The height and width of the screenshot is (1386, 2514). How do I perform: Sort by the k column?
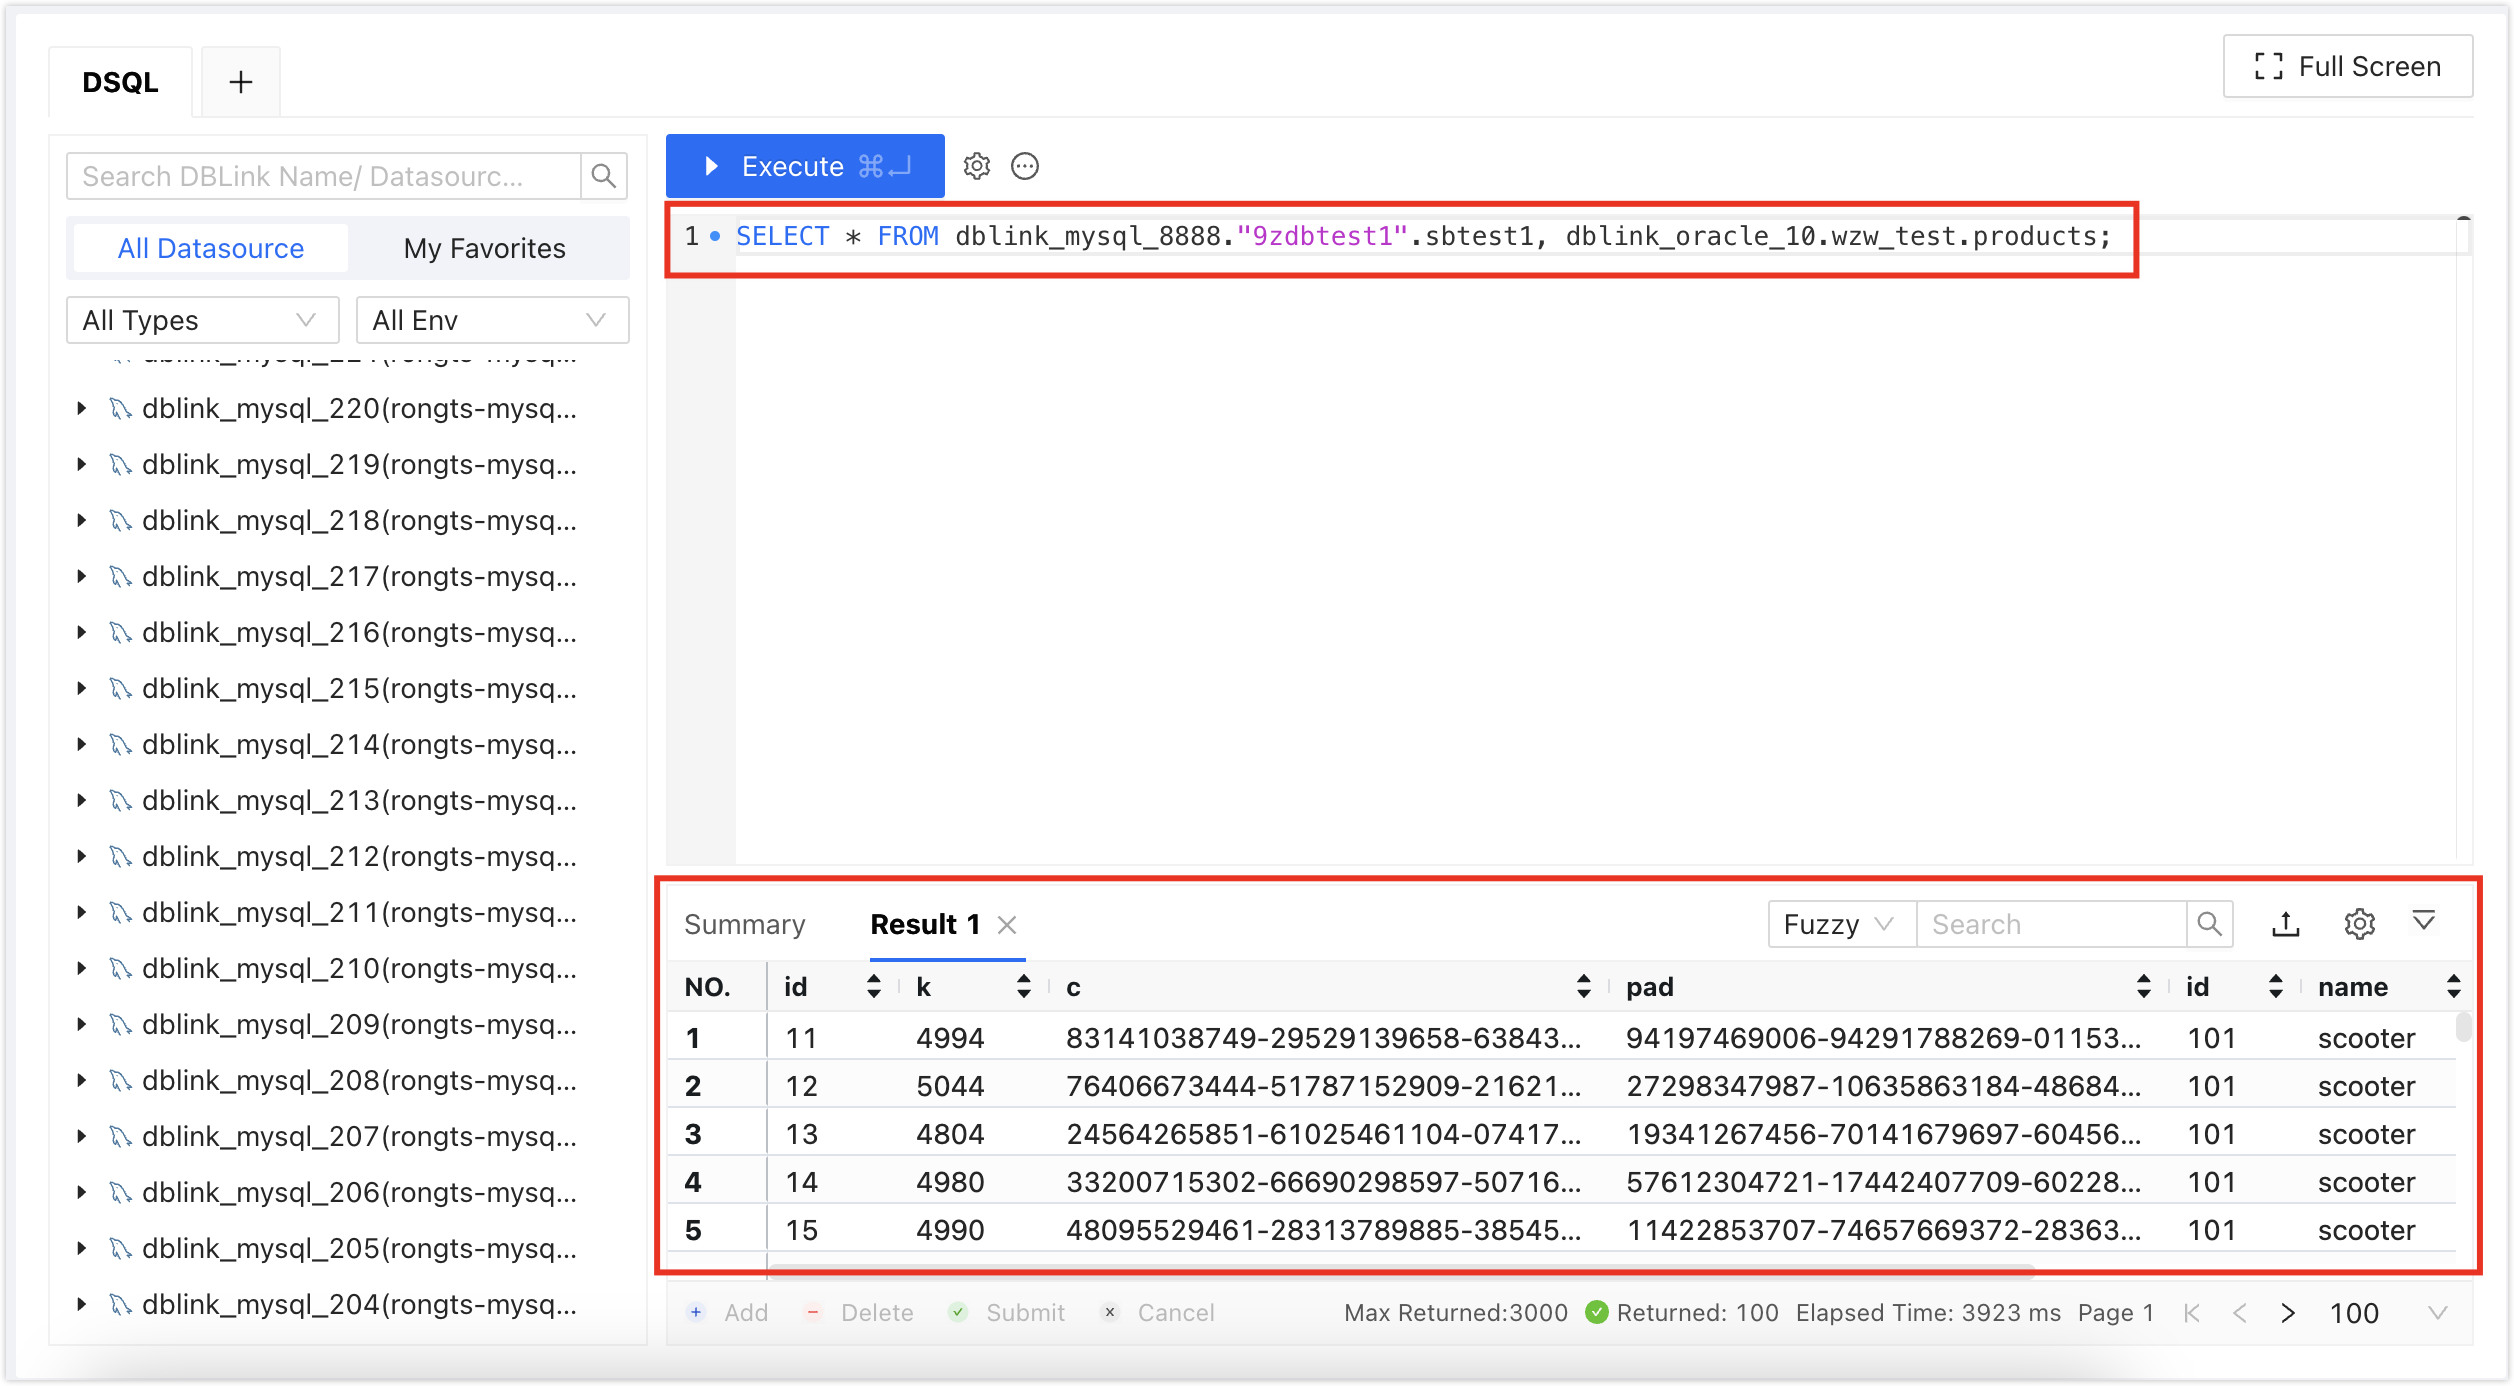[1023, 987]
